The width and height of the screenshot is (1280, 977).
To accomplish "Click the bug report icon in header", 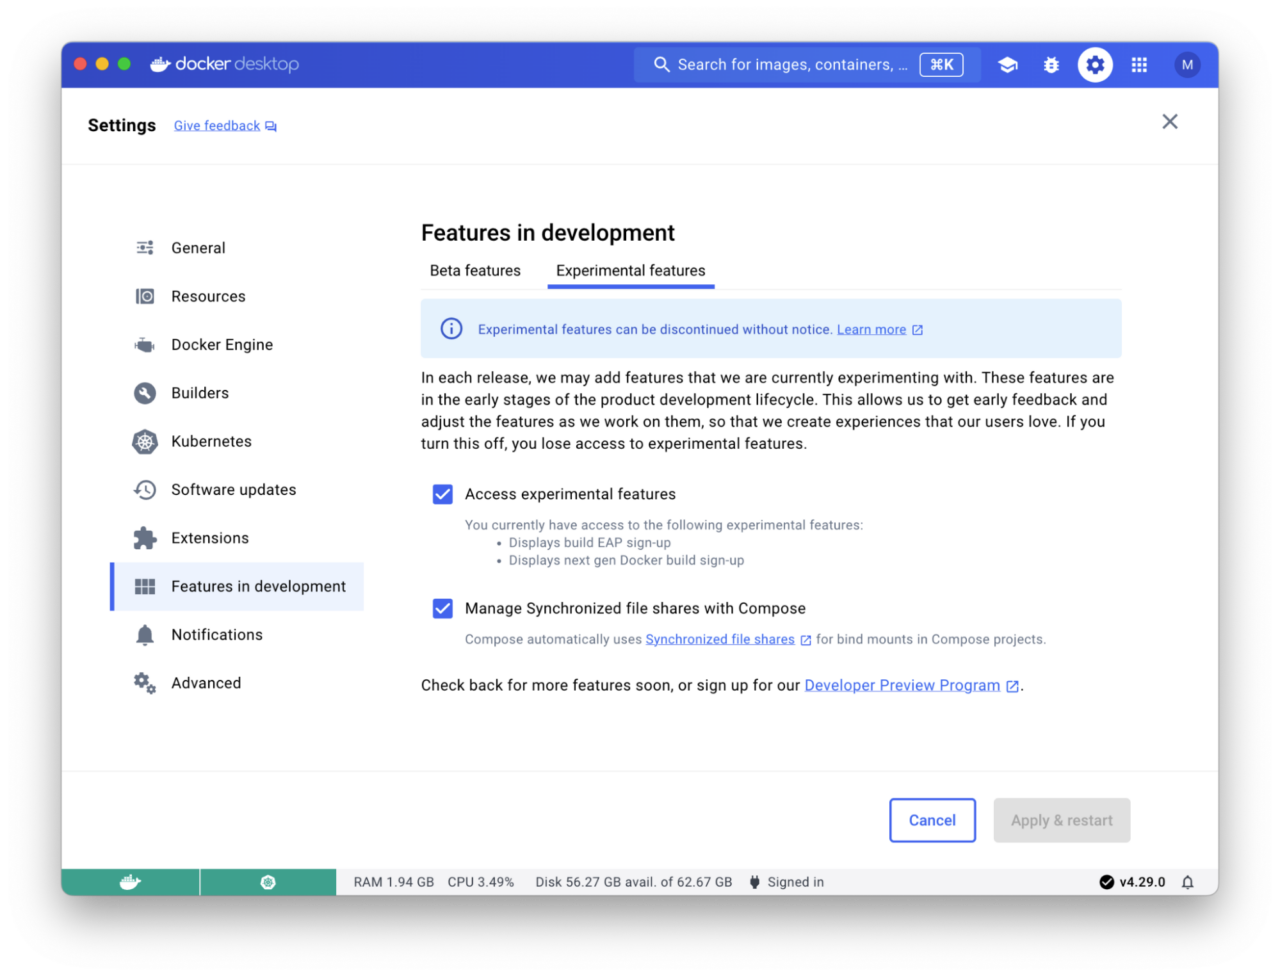I will tap(1051, 64).
